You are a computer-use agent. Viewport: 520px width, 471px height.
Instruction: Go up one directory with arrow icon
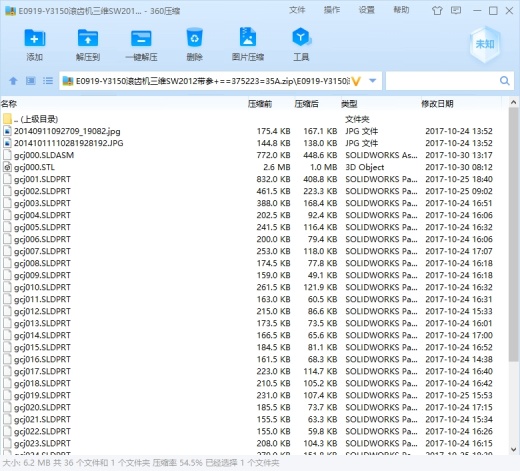[x=13, y=81]
